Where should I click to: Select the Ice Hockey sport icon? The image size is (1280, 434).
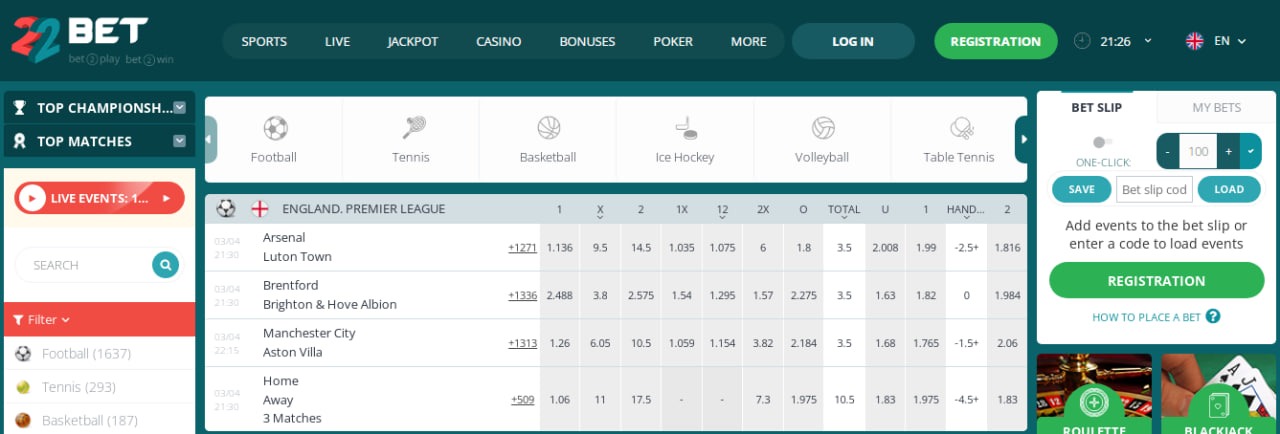click(685, 128)
